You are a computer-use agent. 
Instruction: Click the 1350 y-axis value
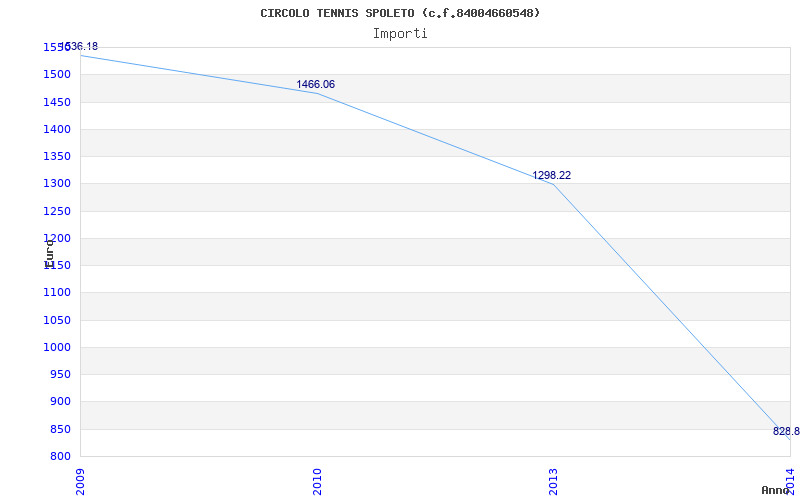[57, 157]
